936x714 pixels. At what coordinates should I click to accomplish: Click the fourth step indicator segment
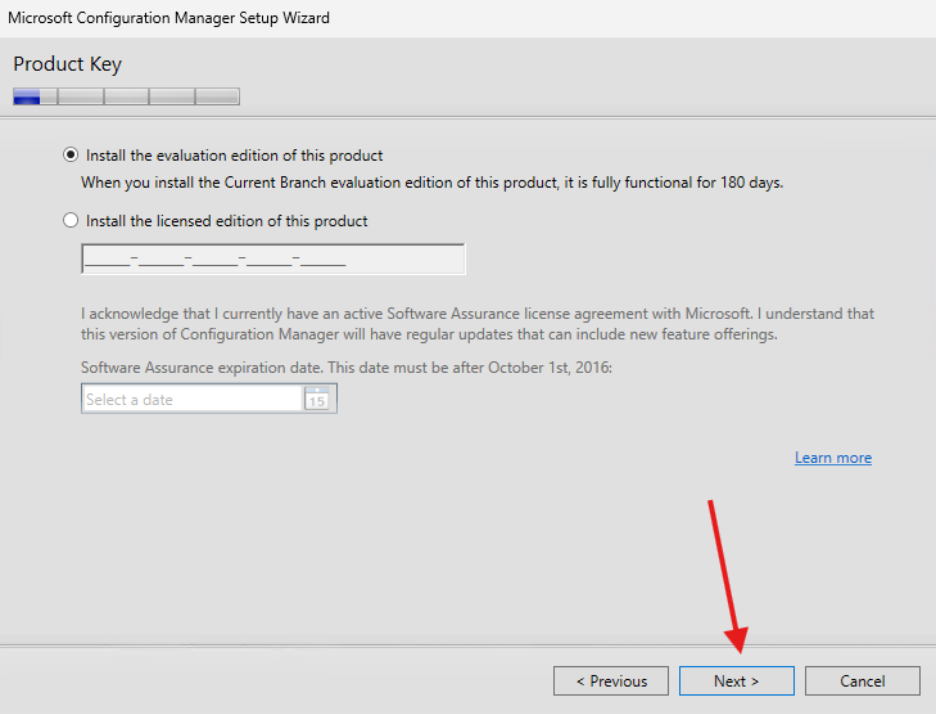(x=171, y=96)
